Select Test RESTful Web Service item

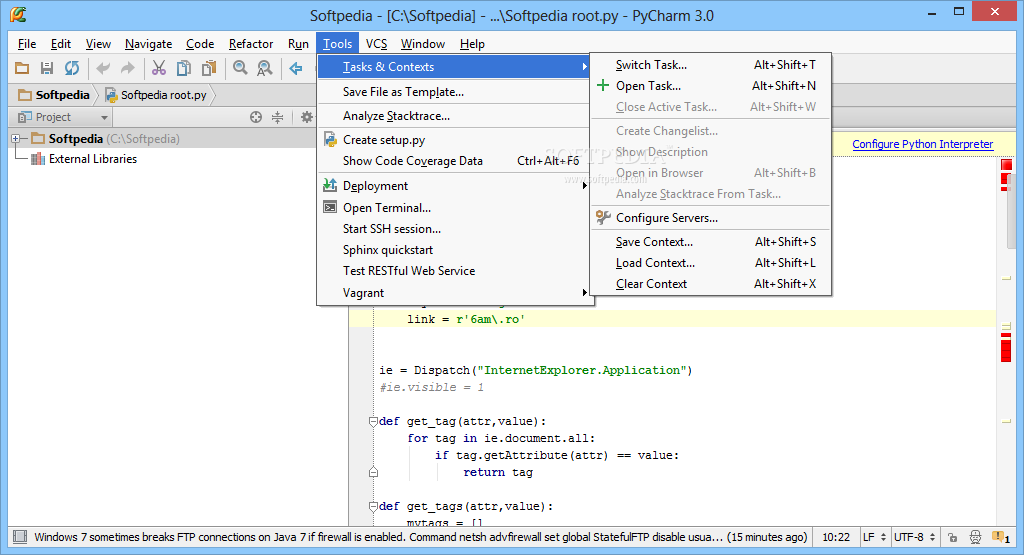pyautogui.click(x=455, y=270)
